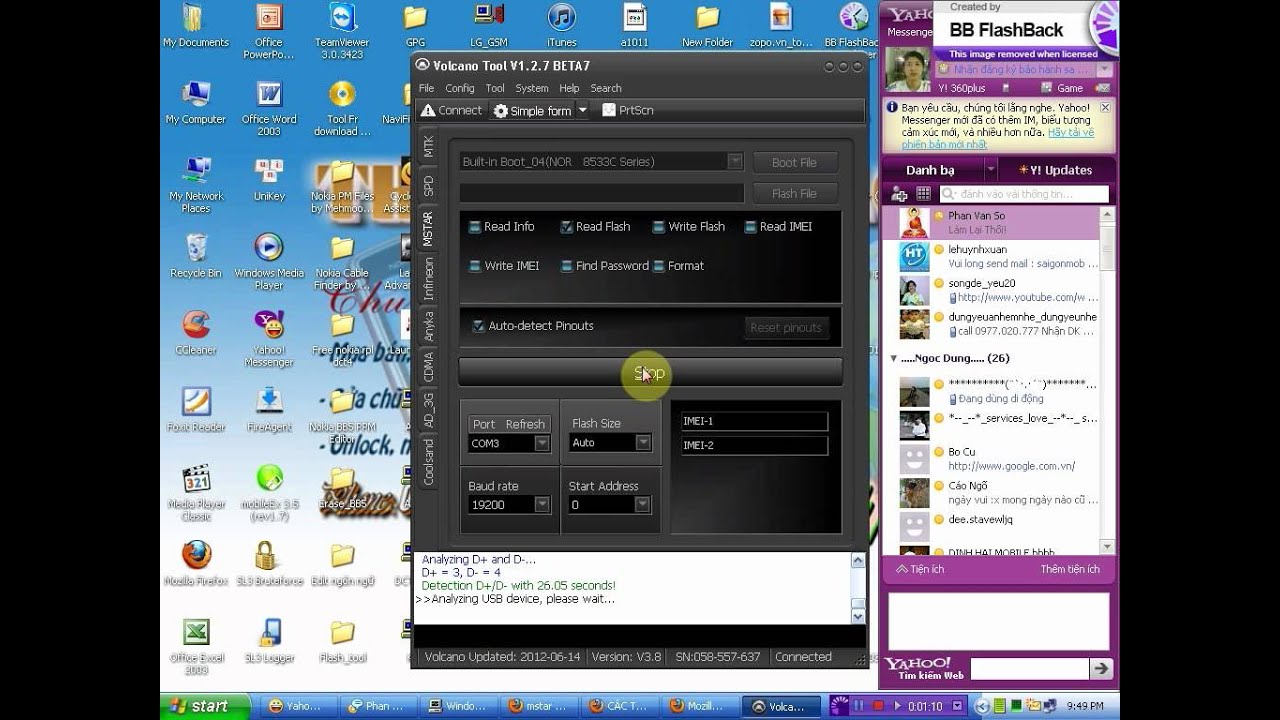Click the Flash File button

(793, 193)
